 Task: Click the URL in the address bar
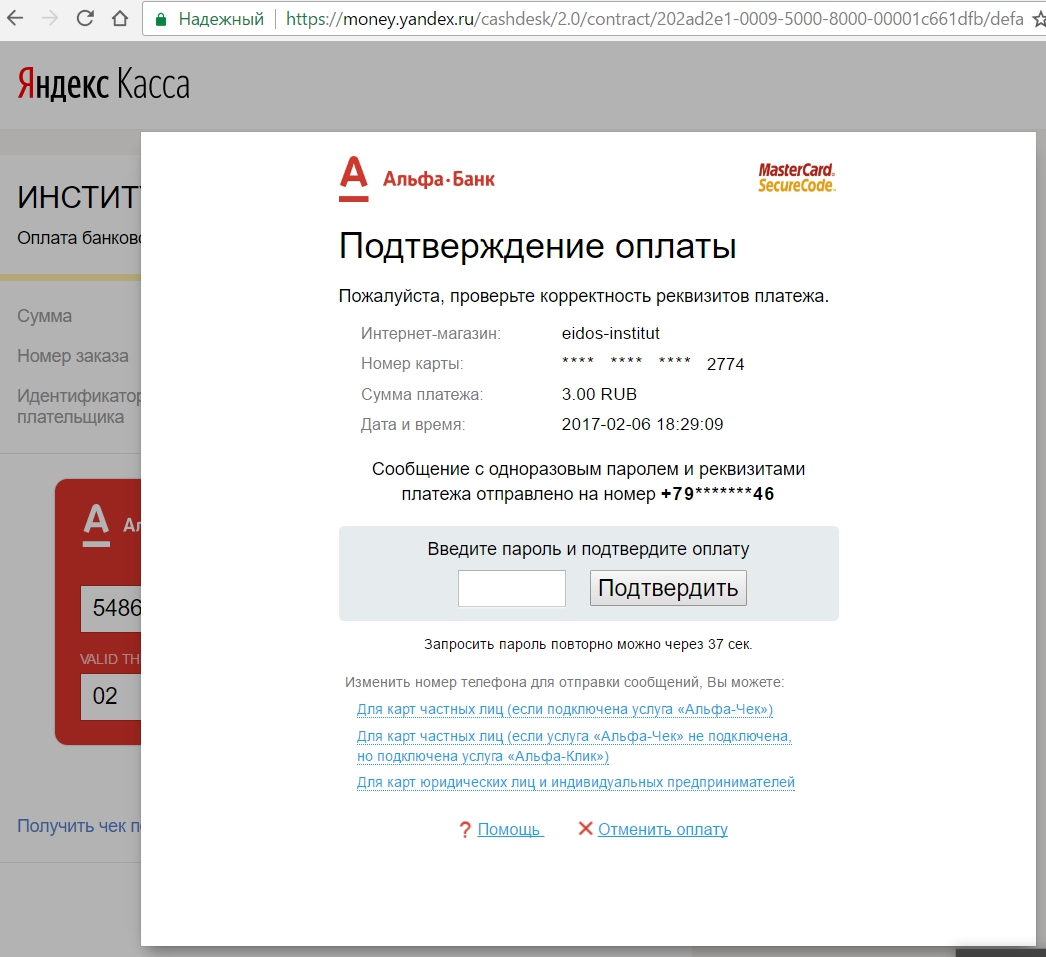pyautogui.click(x=654, y=19)
